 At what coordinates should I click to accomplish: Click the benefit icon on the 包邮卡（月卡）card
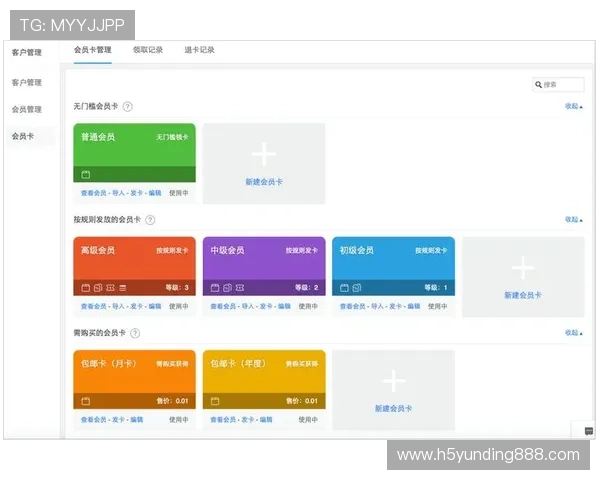click(86, 401)
